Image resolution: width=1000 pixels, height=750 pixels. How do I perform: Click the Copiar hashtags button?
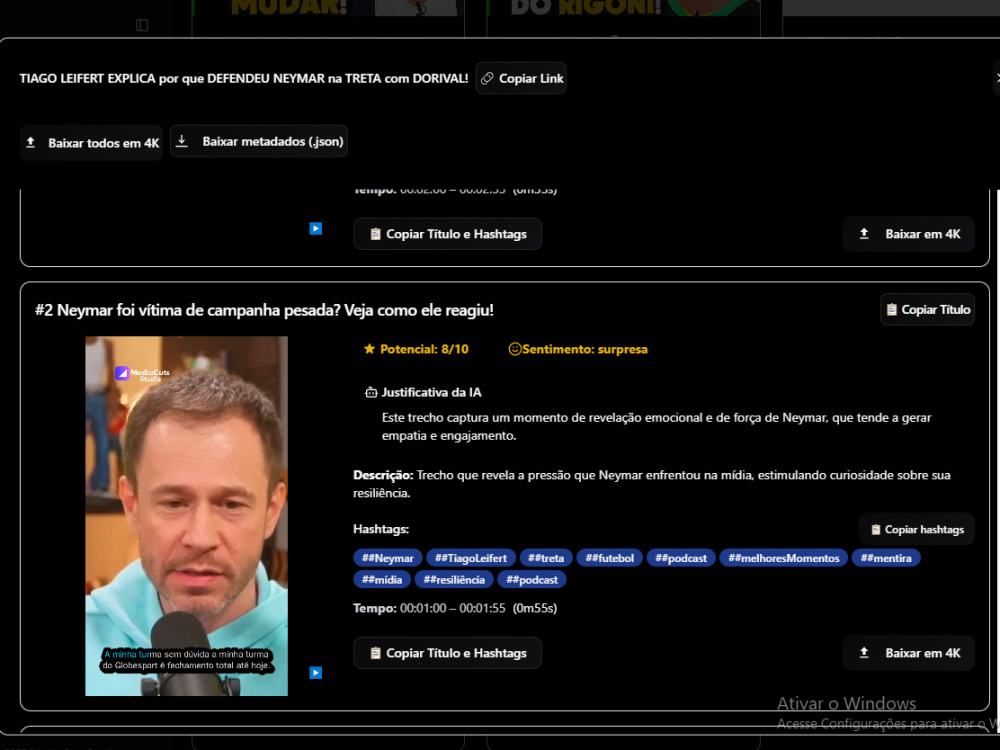pos(917,529)
